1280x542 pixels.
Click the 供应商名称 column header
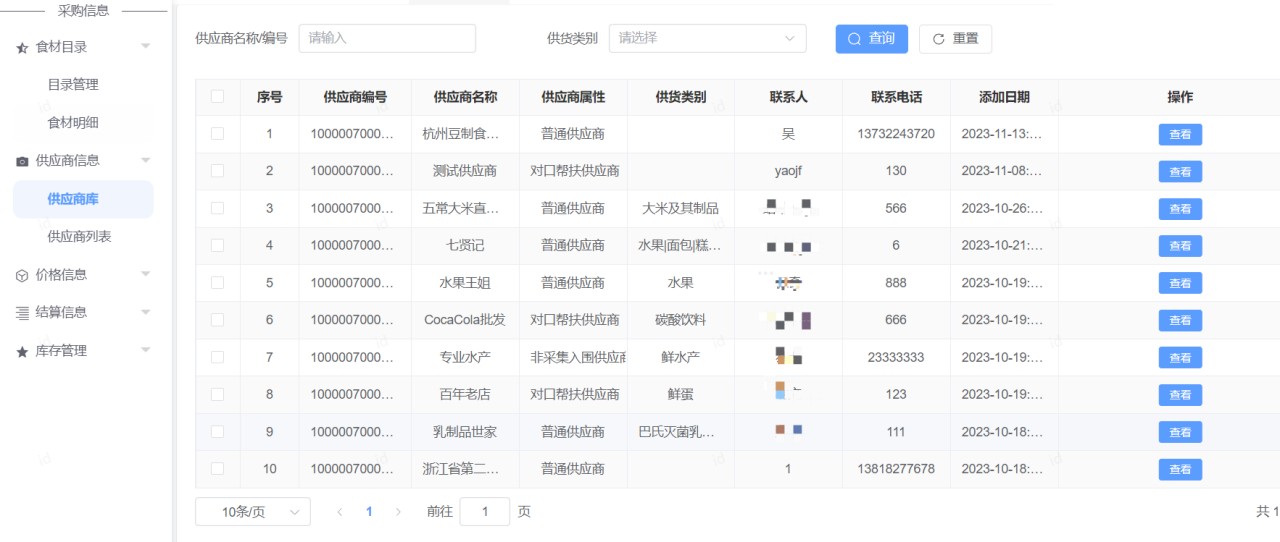click(x=465, y=97)
